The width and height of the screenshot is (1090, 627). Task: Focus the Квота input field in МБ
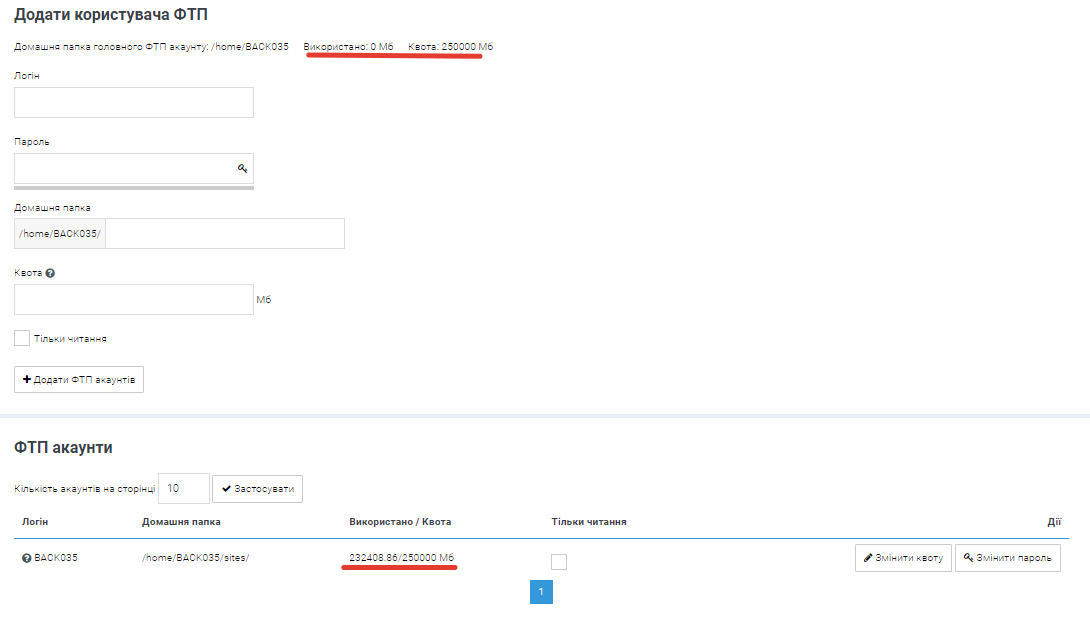(x=134, y=300)
